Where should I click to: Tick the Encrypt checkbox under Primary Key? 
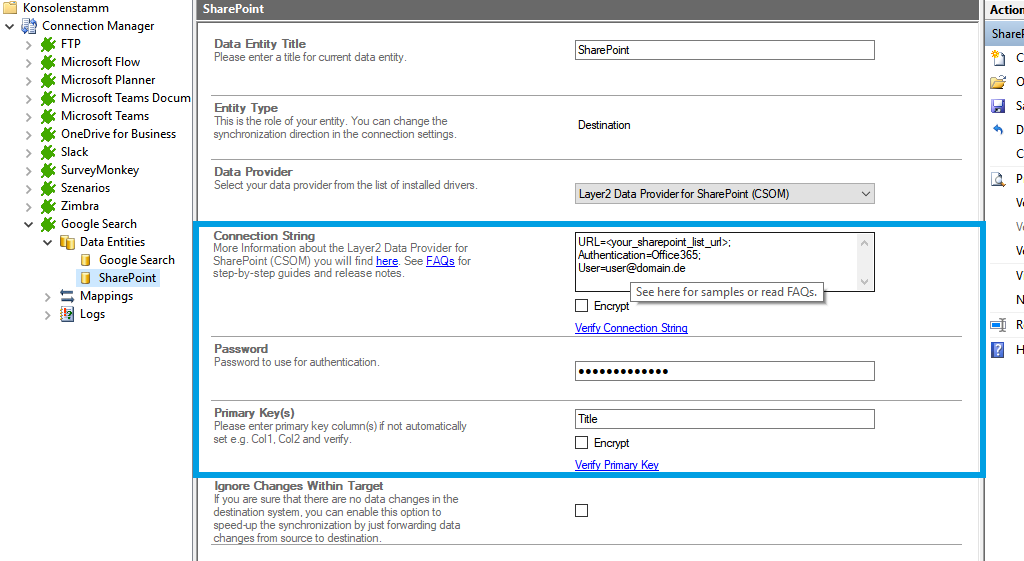582,443
